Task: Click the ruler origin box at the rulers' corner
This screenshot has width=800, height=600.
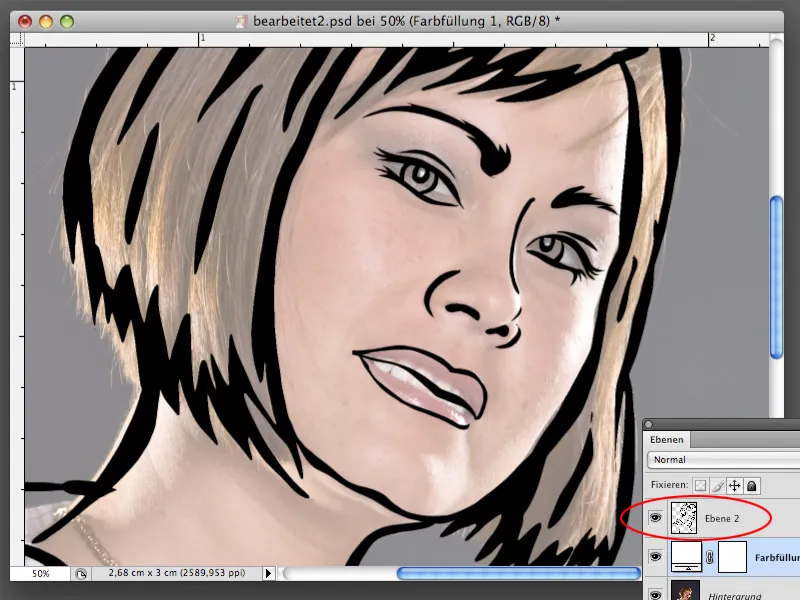Action: (x=17, y=40)
